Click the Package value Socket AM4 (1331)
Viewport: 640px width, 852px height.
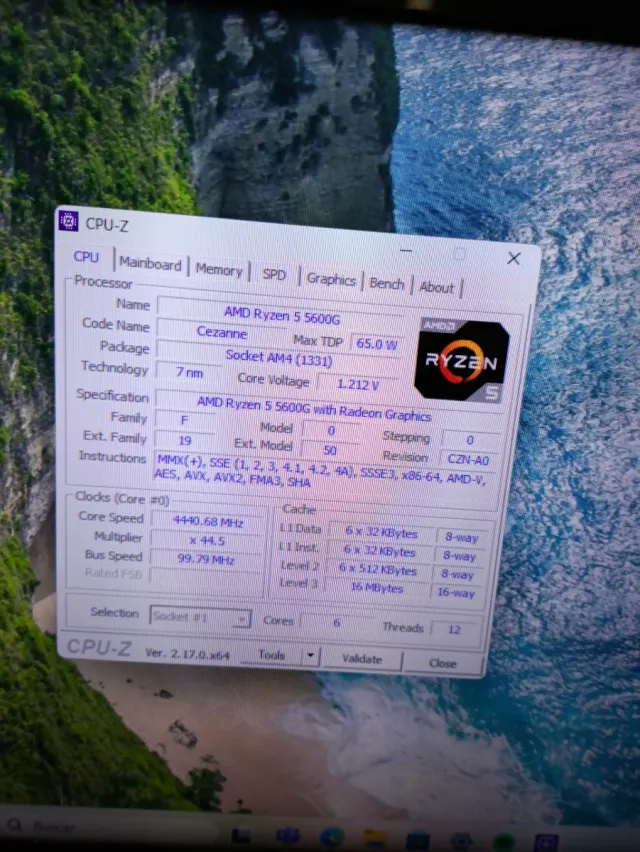279,357
